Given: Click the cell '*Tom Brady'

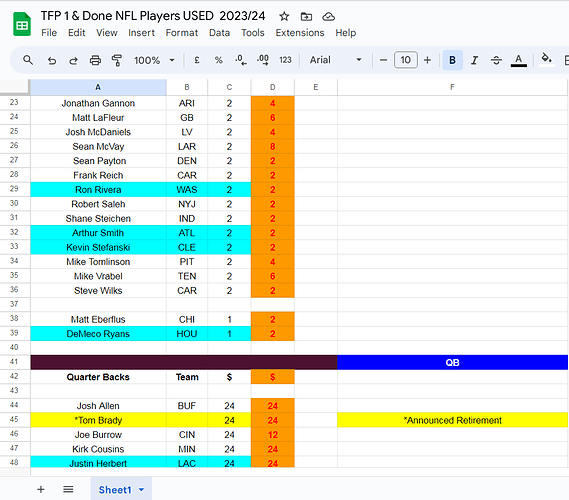Looking at the screenshot, I should [x=98, y=420].
